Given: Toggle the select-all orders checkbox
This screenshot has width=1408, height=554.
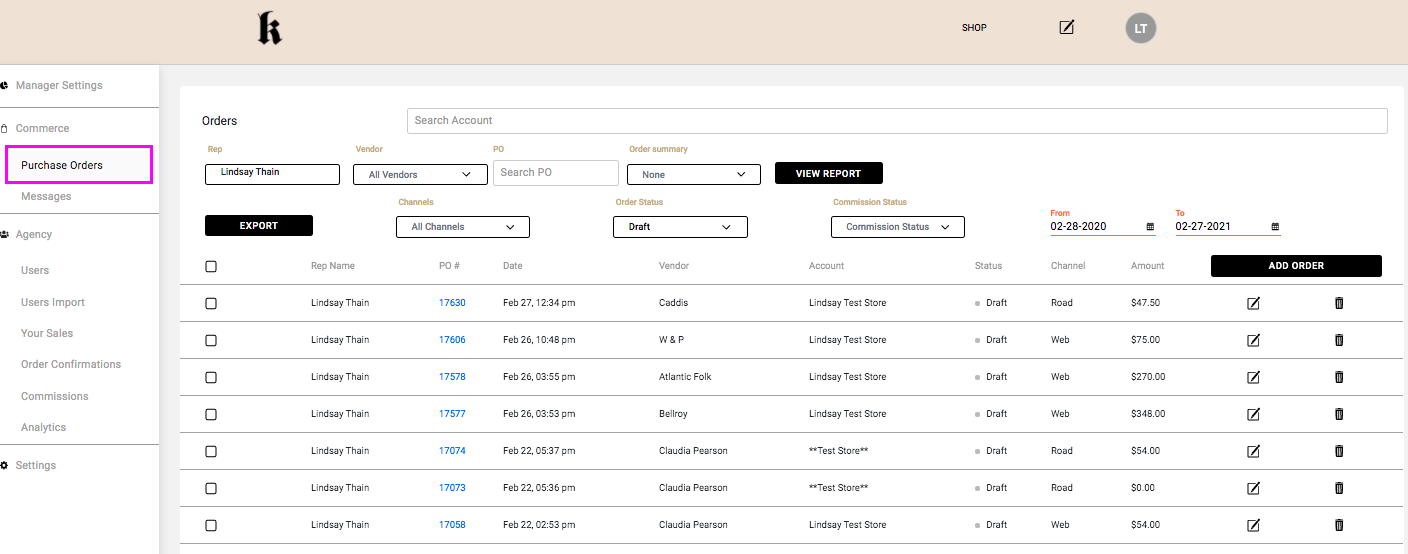Looking at the screenshot, I should click(x=211, y=267).
